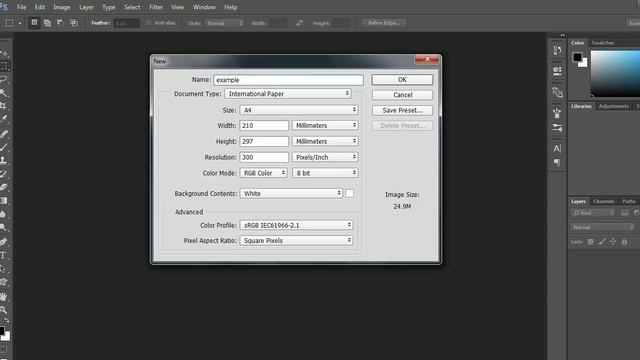Select the Lasso tool
The width and height of the screenshot is (640, 360).
click(x=4, y=79)
